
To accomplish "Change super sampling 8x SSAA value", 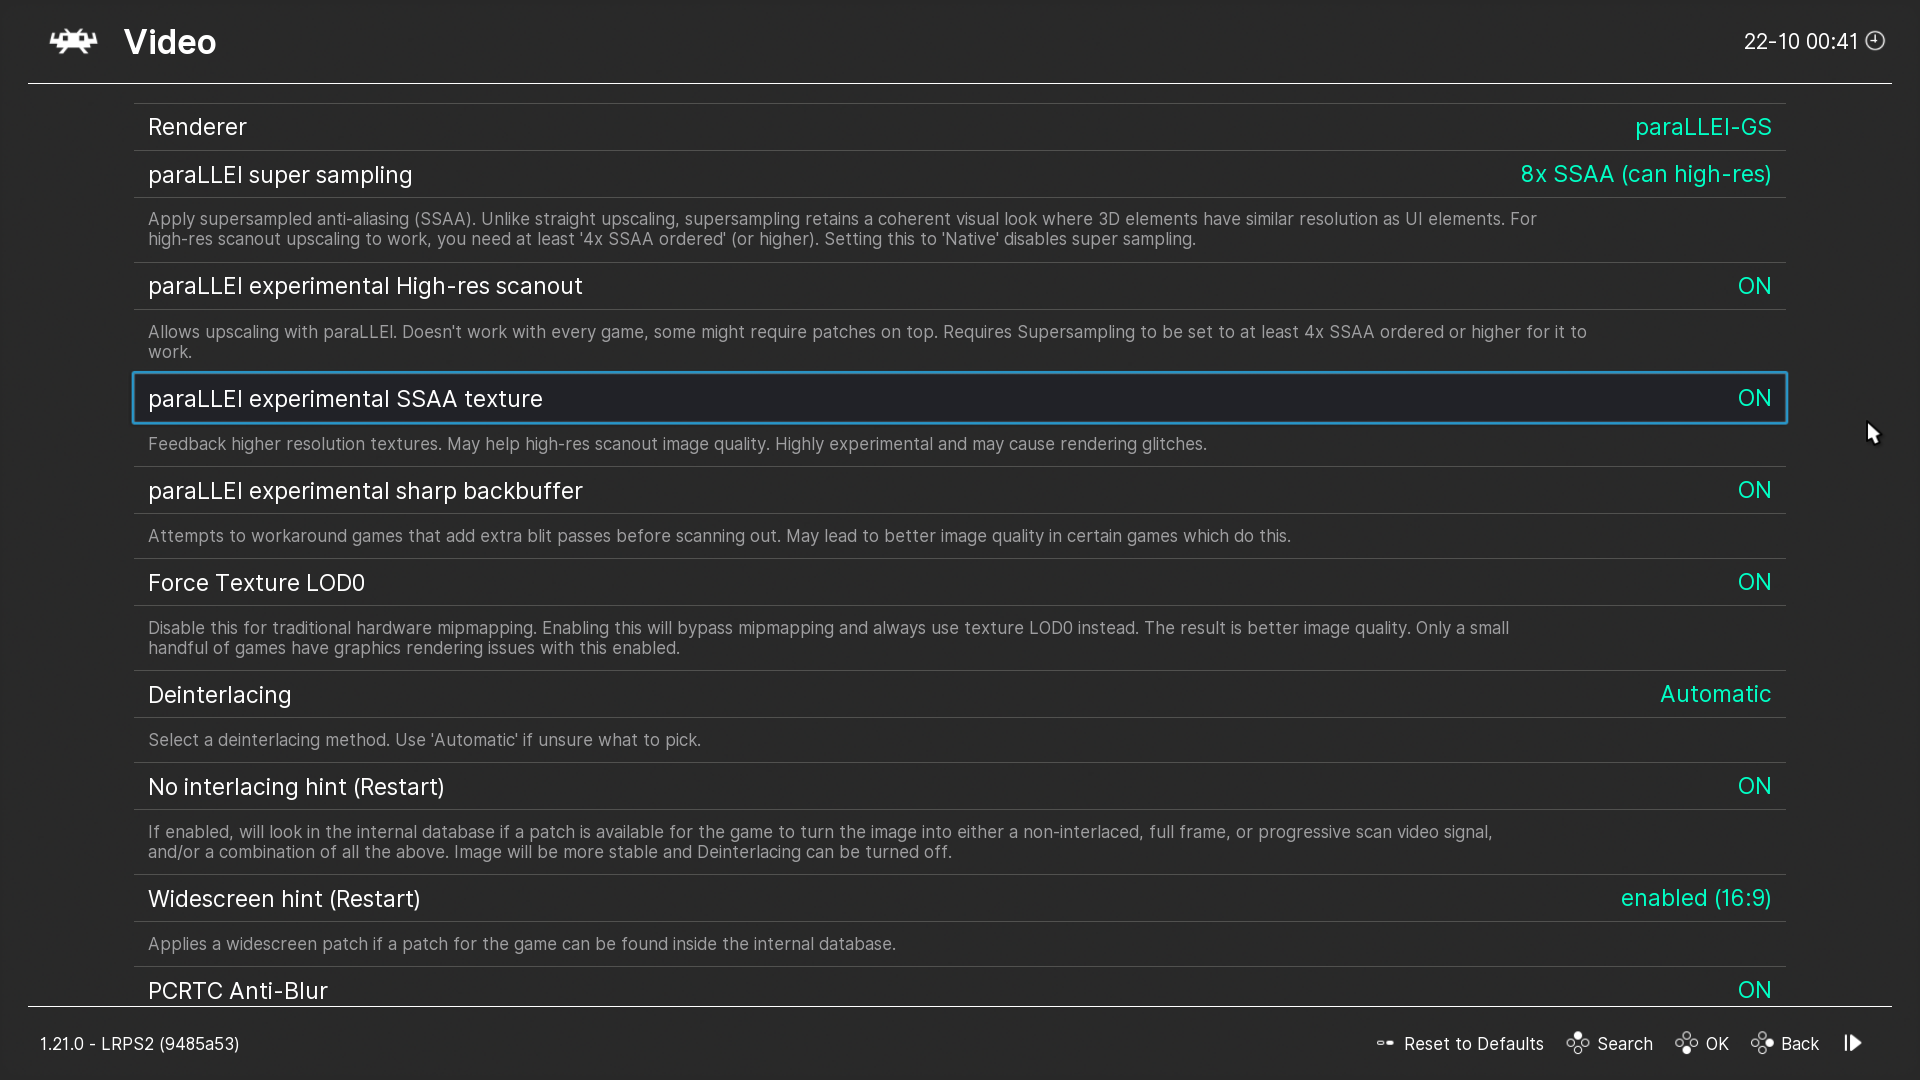I will tap(1645, 174).
